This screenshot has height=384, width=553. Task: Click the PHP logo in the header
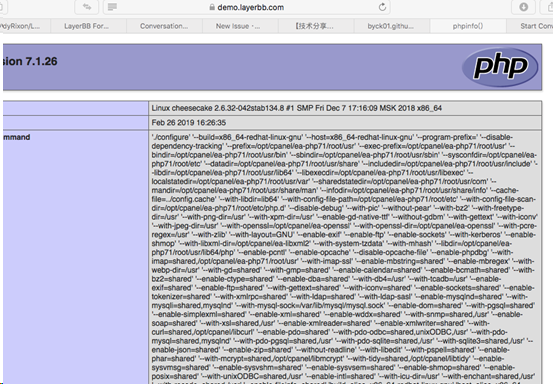click(x=500, y=67)
